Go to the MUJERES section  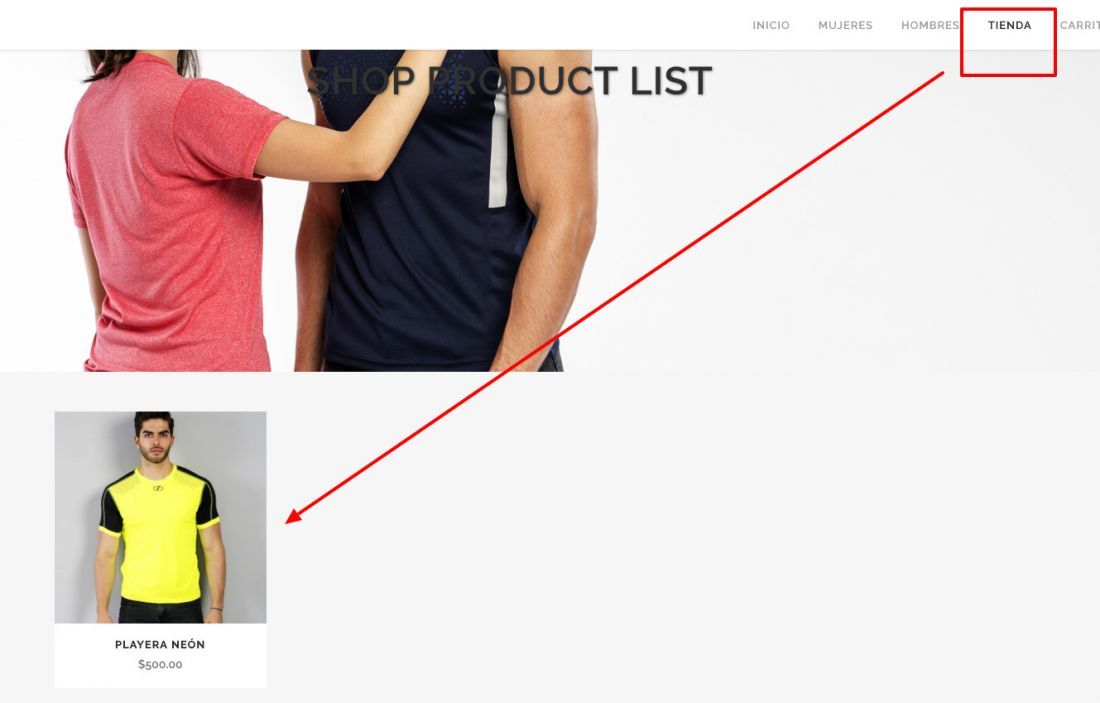845,25
